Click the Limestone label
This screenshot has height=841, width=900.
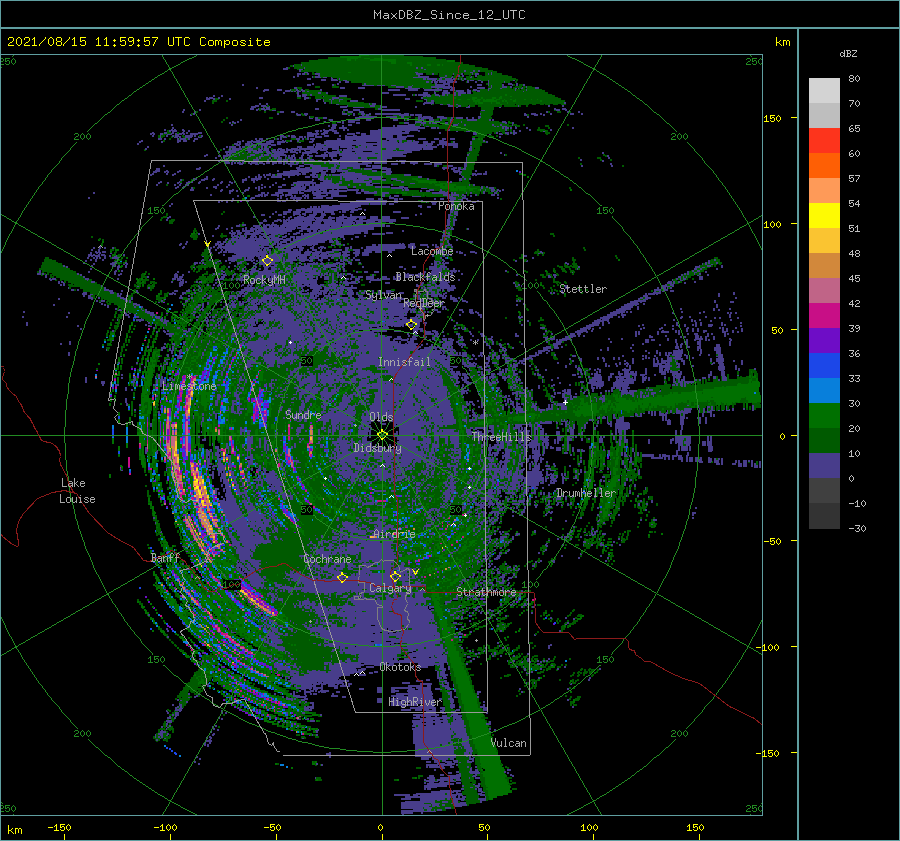coord(189,386)
